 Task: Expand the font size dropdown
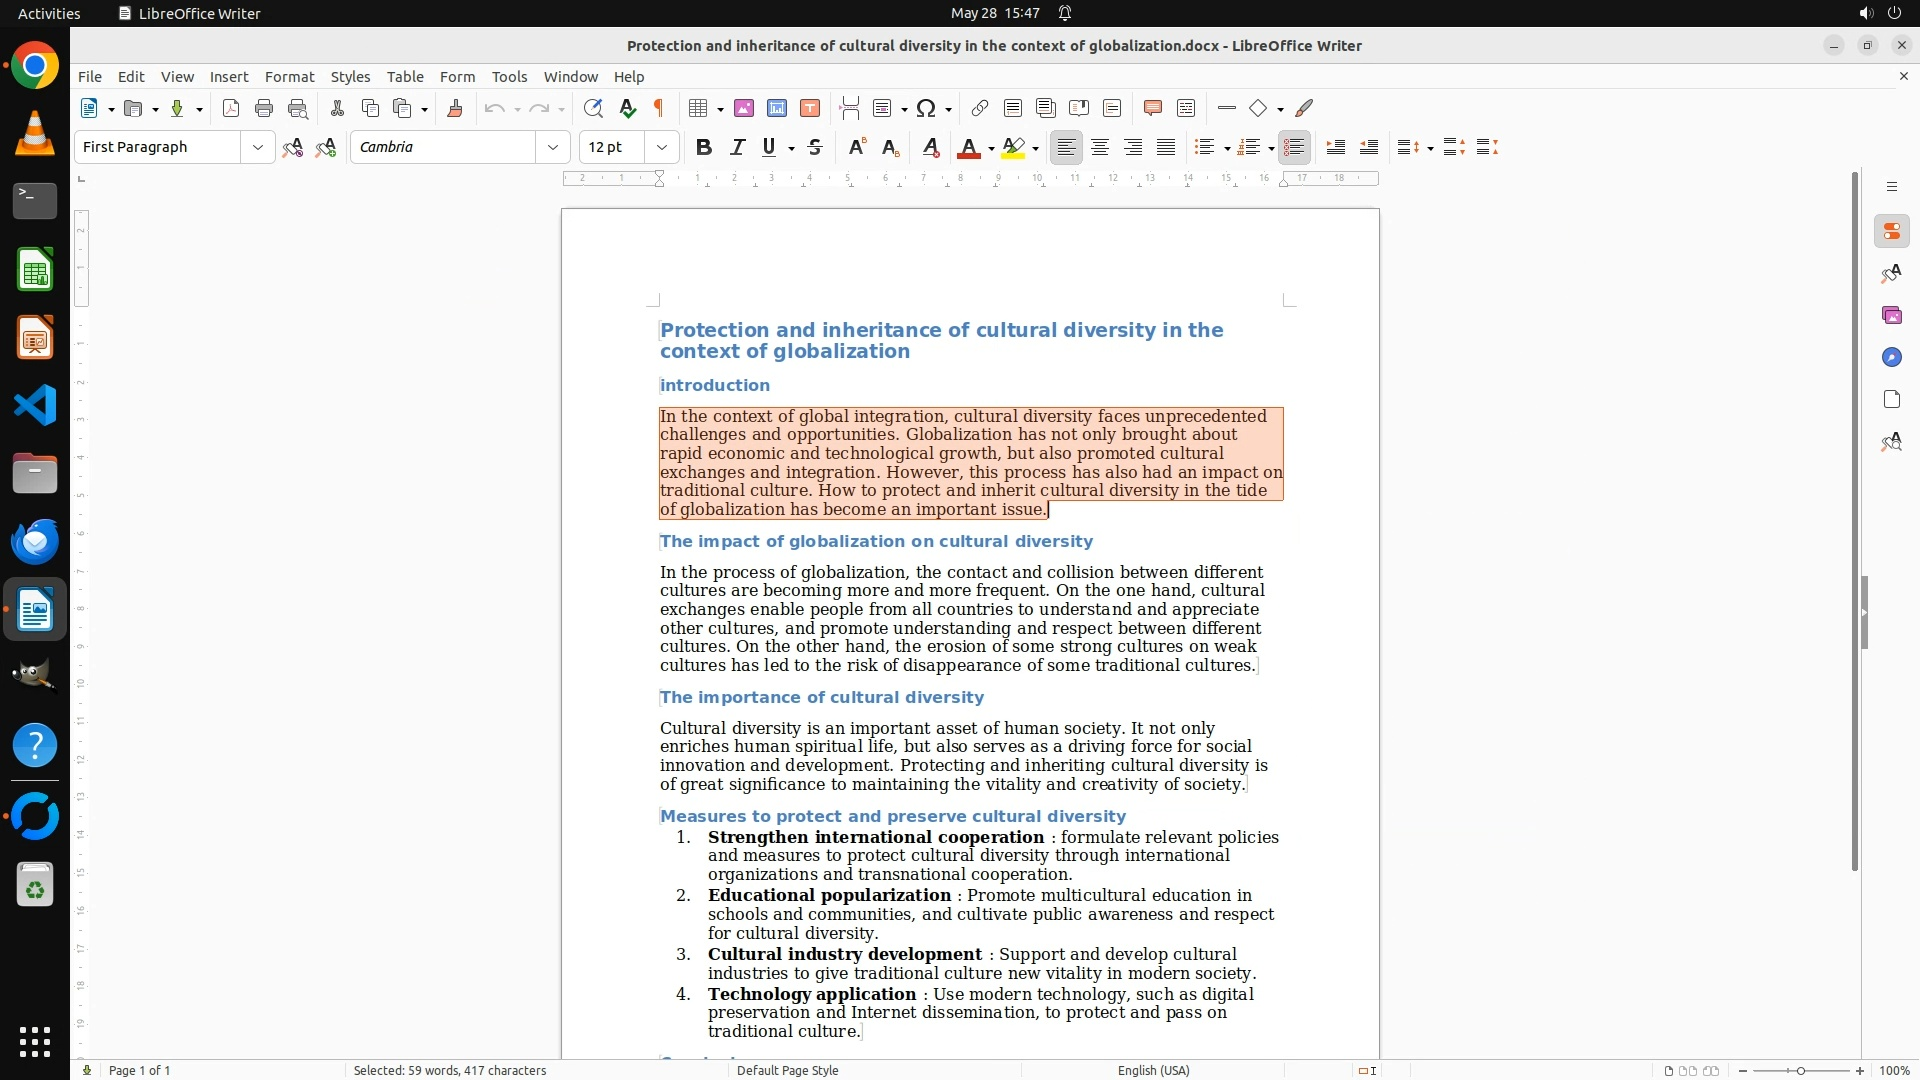[662, 147]
